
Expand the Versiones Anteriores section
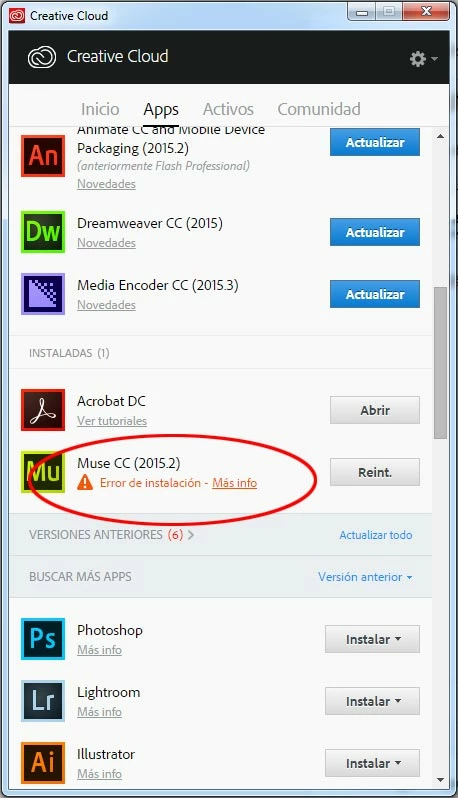pyautogui.click(x=111, y=535)
